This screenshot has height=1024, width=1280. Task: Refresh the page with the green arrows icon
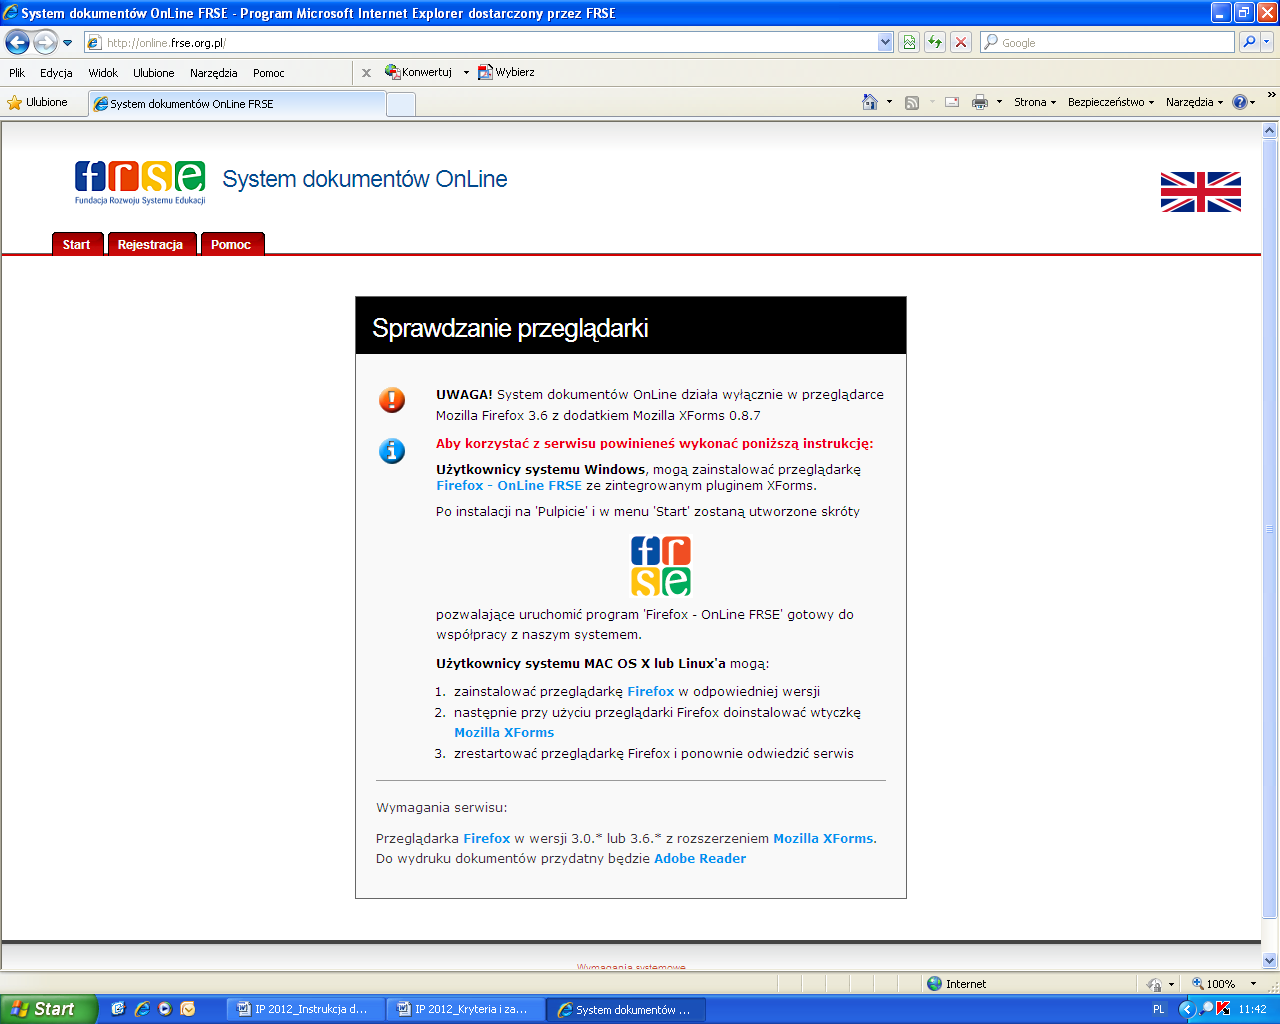[x=935, y=42]
